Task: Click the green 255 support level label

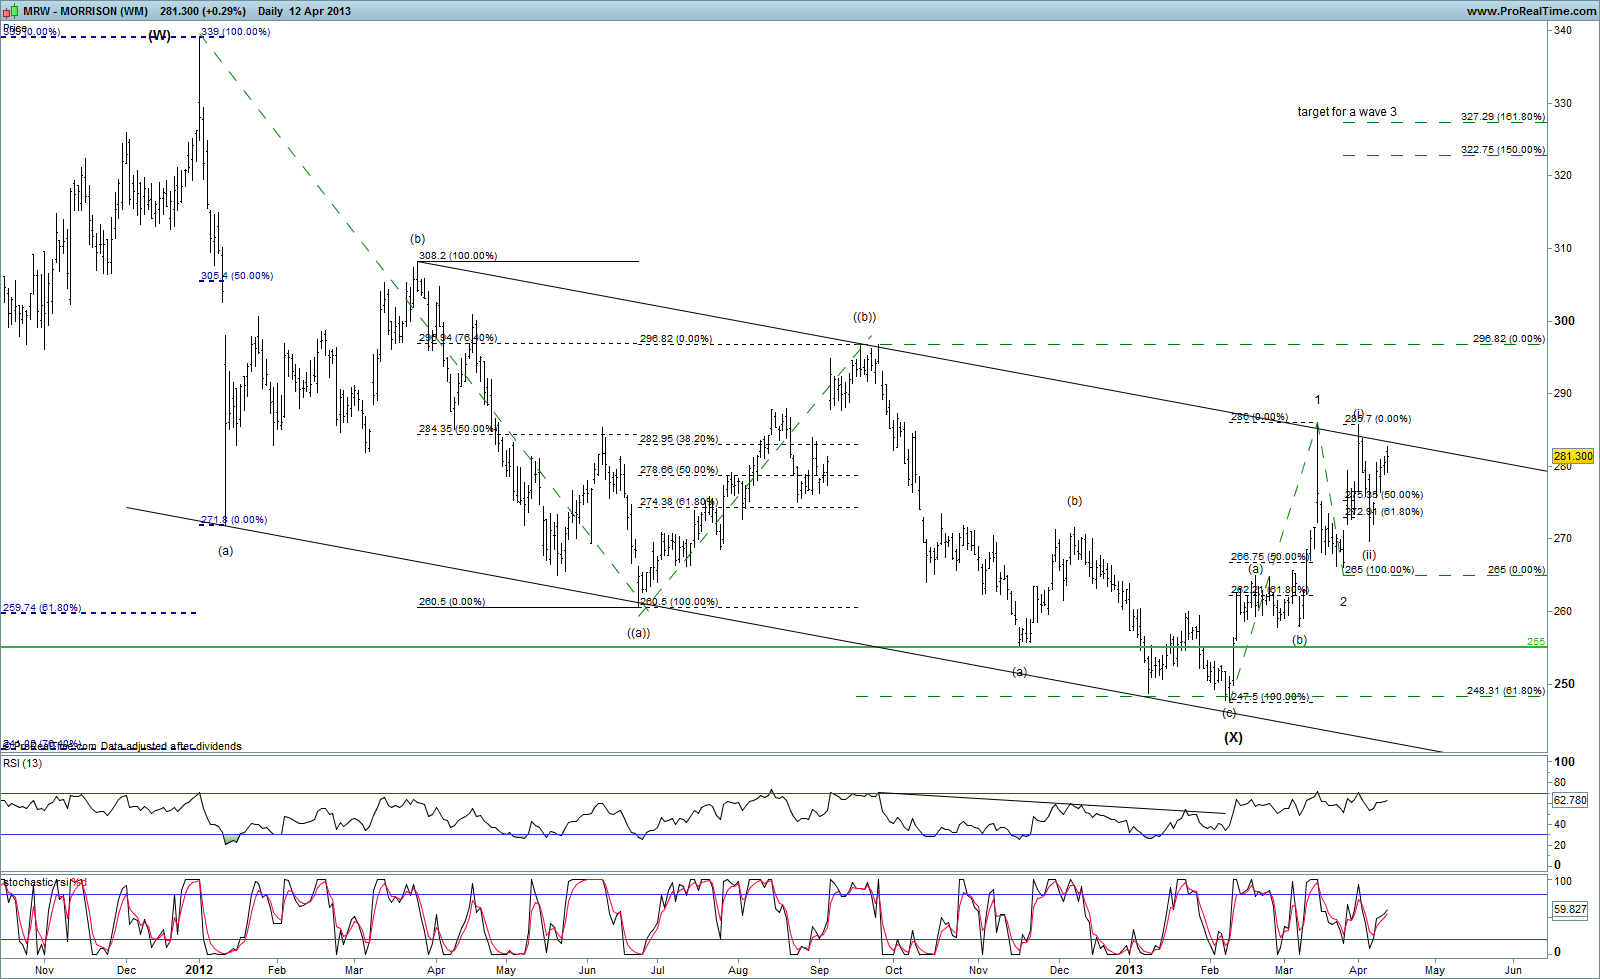Action: click(1535, 642)
